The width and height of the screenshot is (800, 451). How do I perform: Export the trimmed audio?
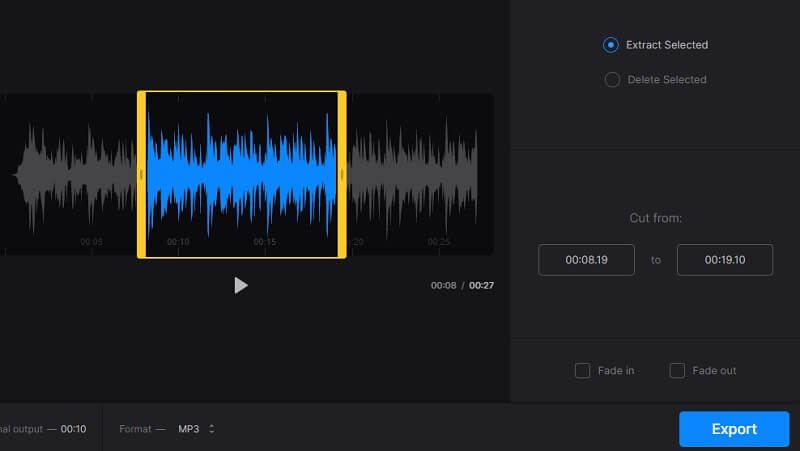pos(734,429)
